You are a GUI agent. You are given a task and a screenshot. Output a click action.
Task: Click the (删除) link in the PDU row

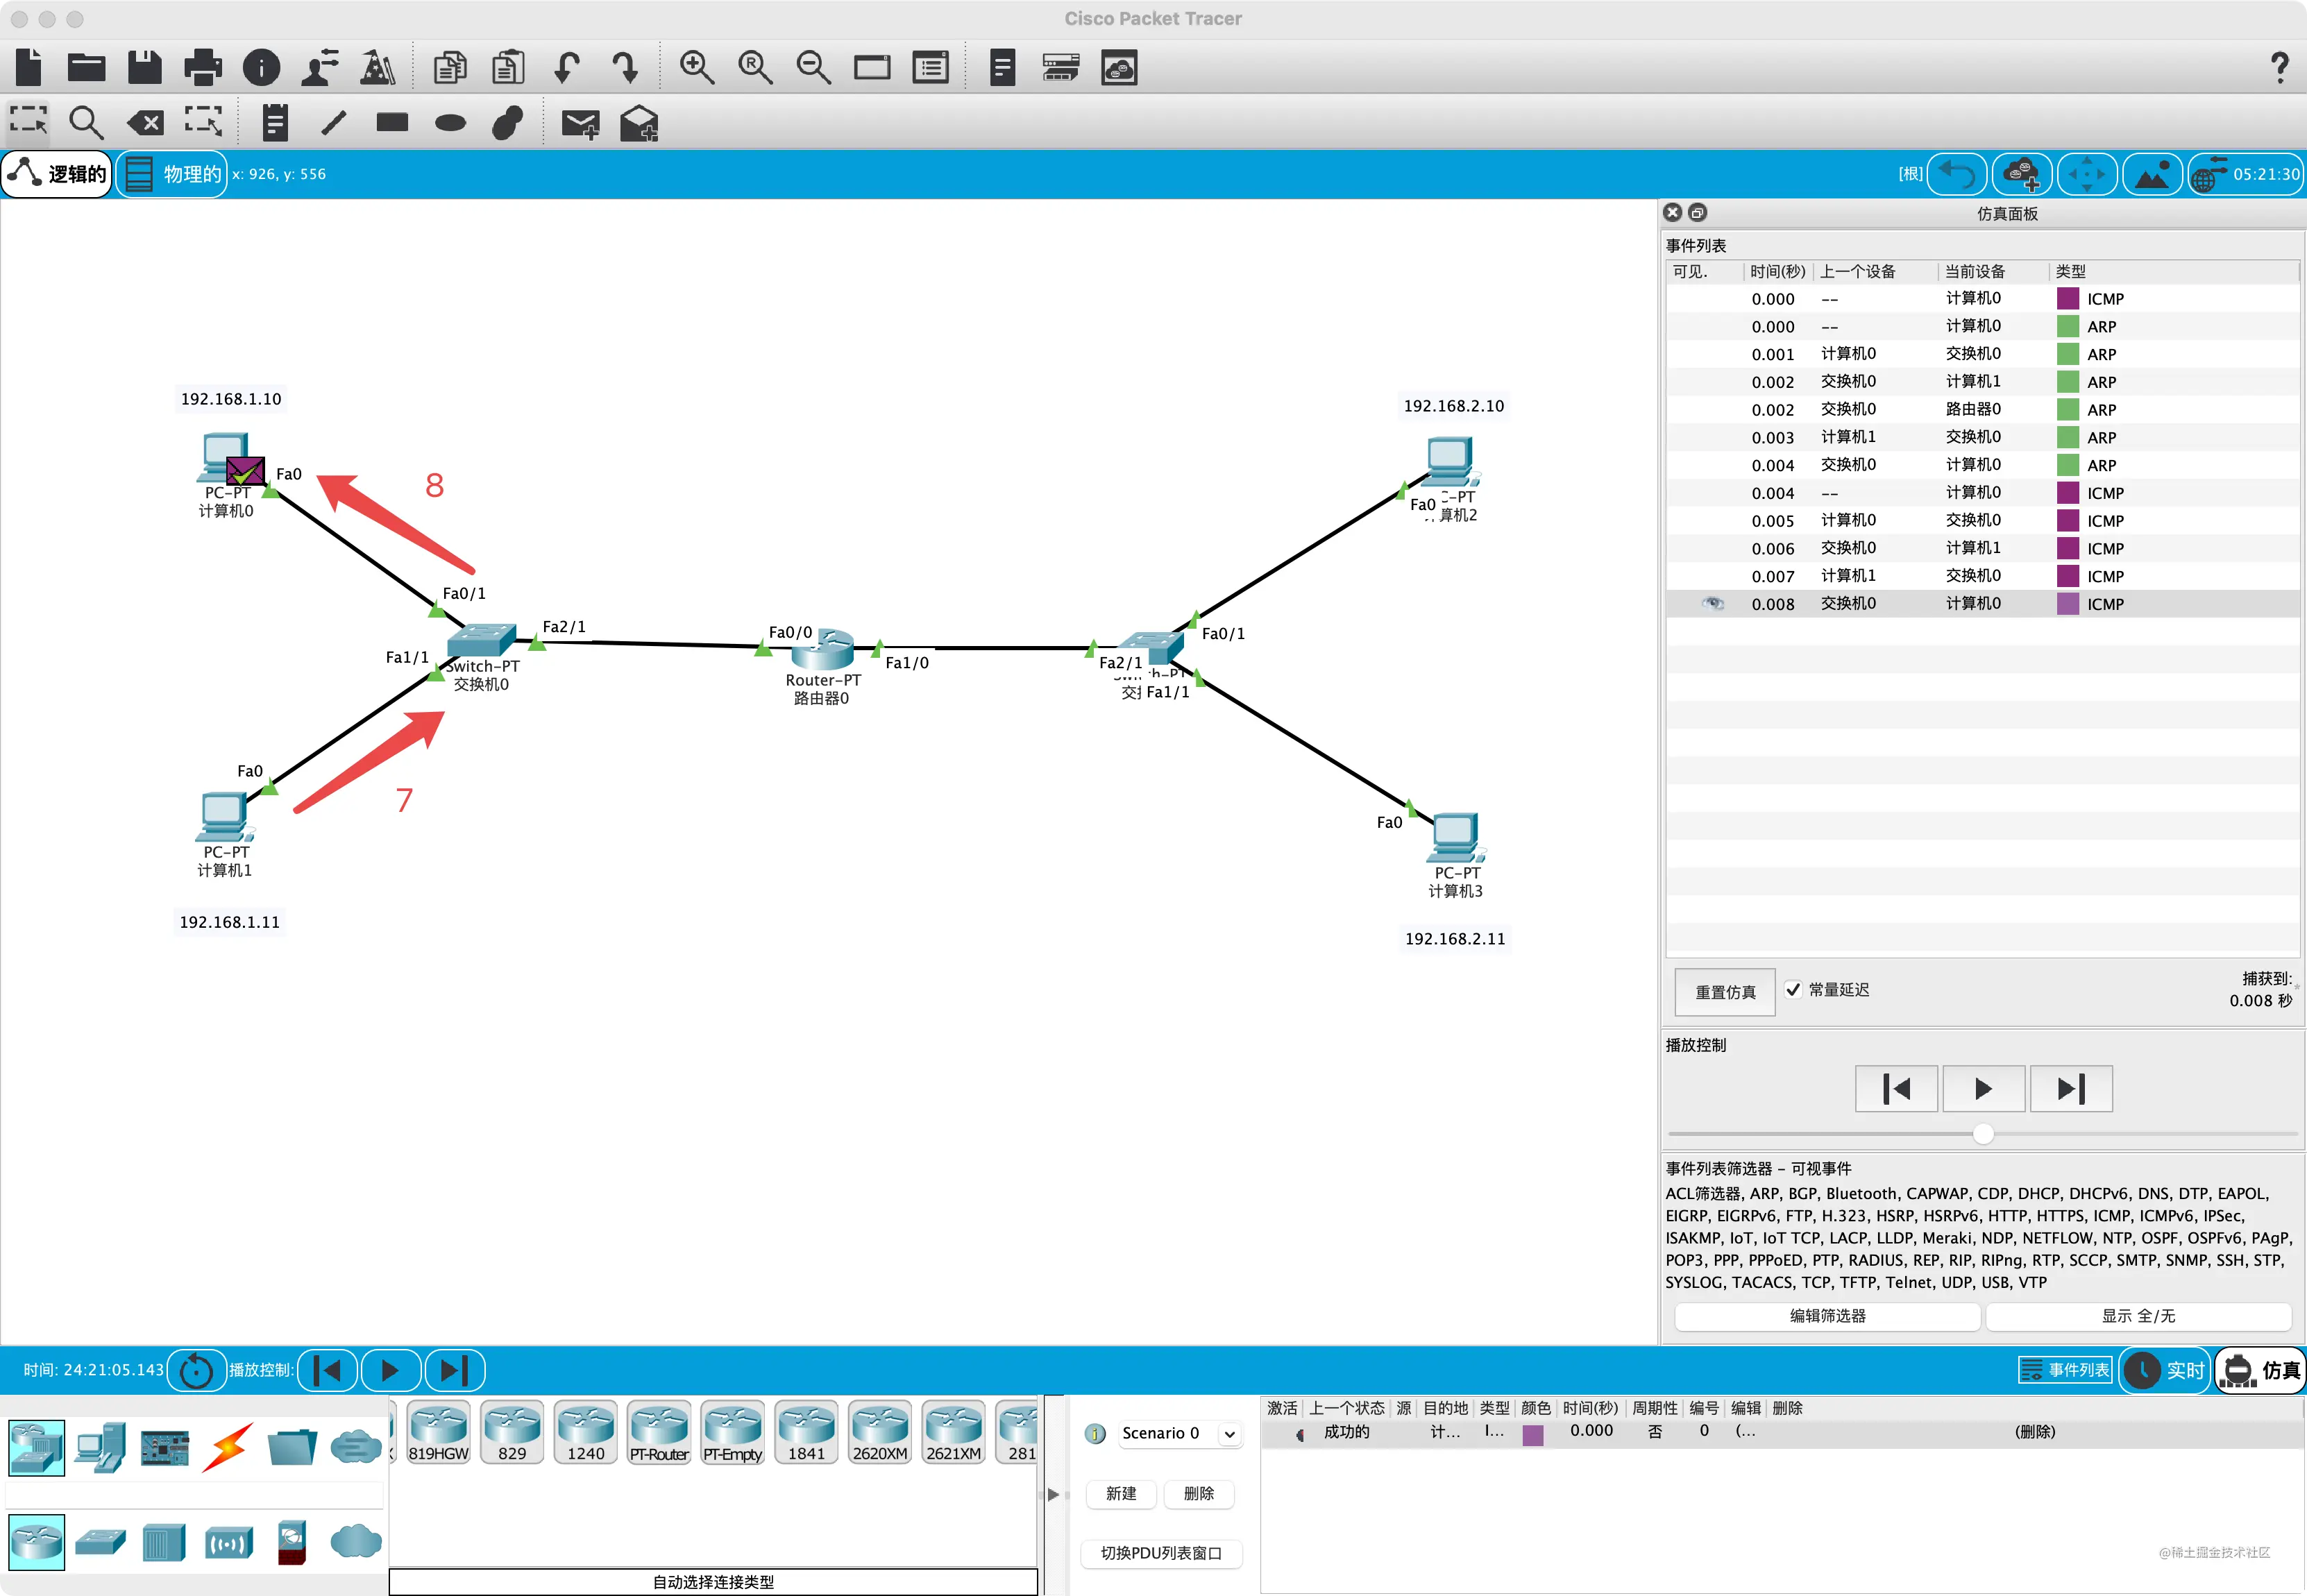2034,1432
